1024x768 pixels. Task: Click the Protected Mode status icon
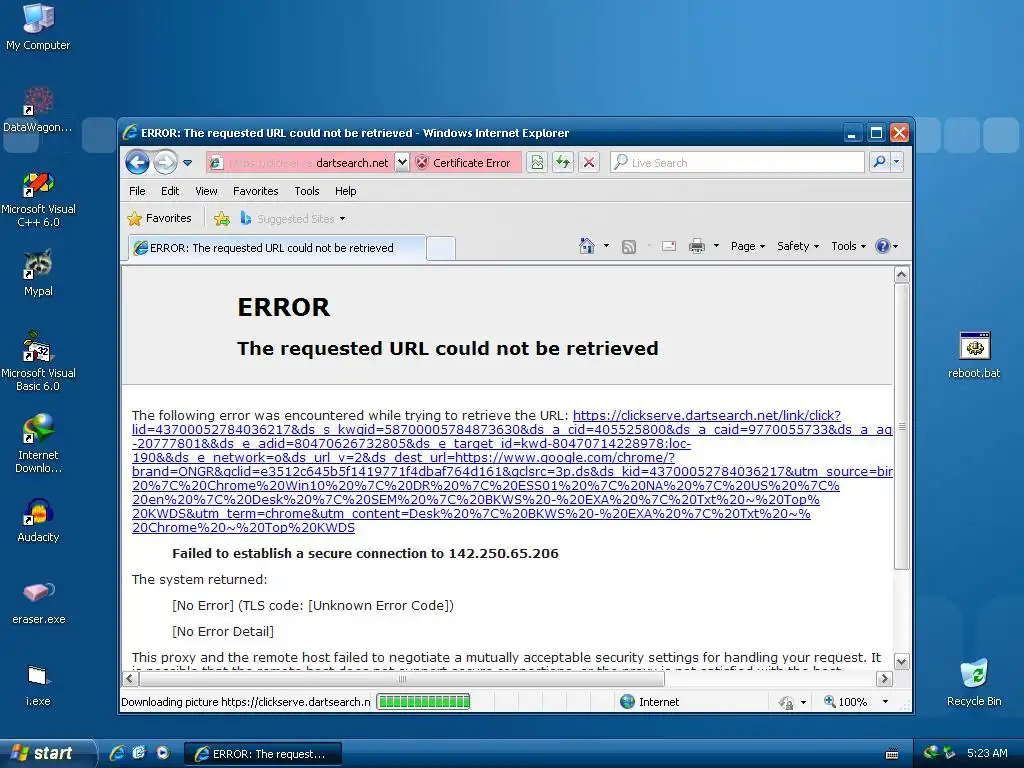pos(786,702)
